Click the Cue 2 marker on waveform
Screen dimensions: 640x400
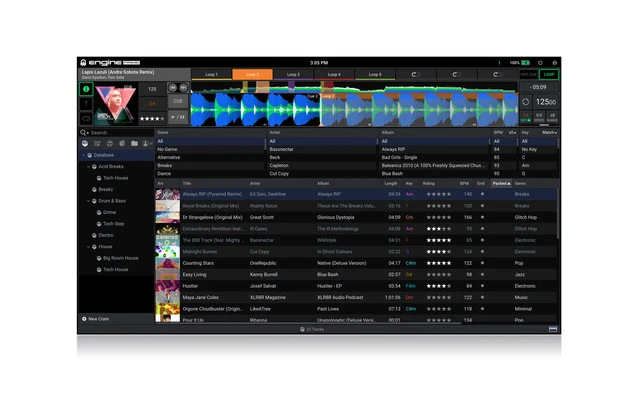pos(312,96)
